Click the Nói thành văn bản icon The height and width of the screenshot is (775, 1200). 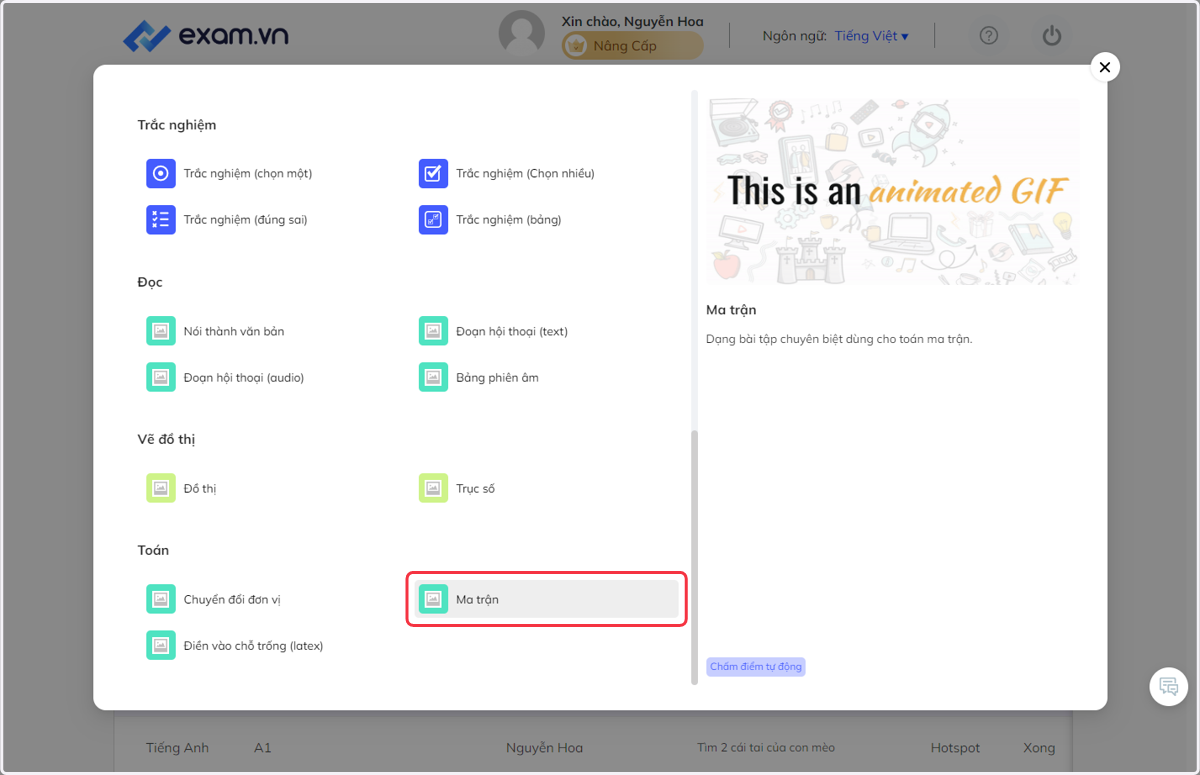click(x=161, y=331)
